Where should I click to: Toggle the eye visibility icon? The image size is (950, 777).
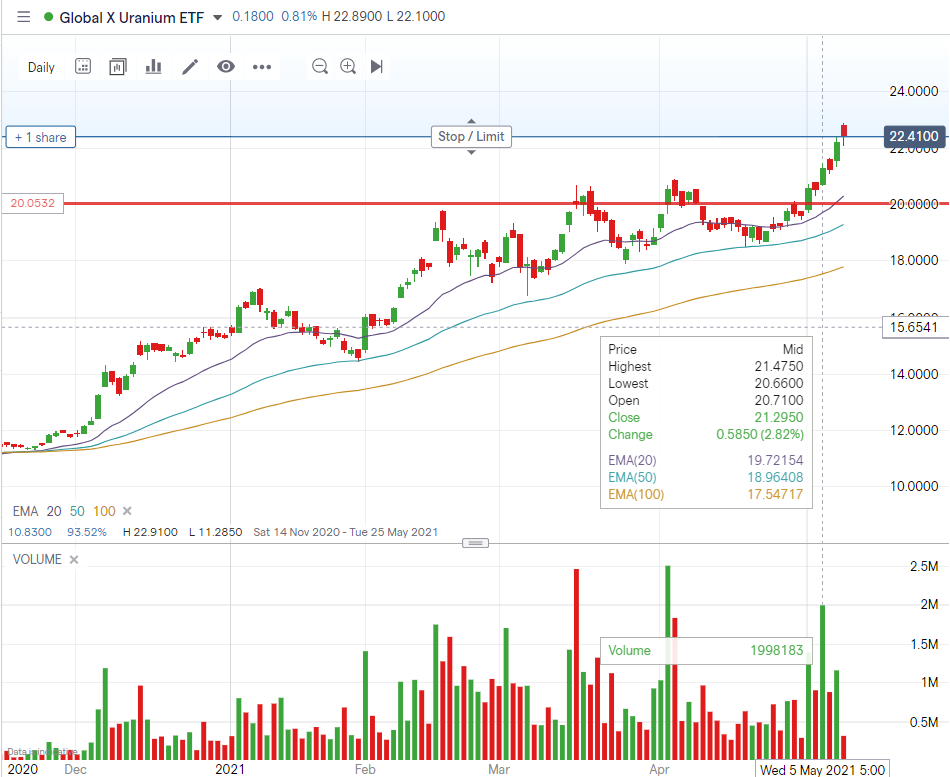tap(226, 67)
